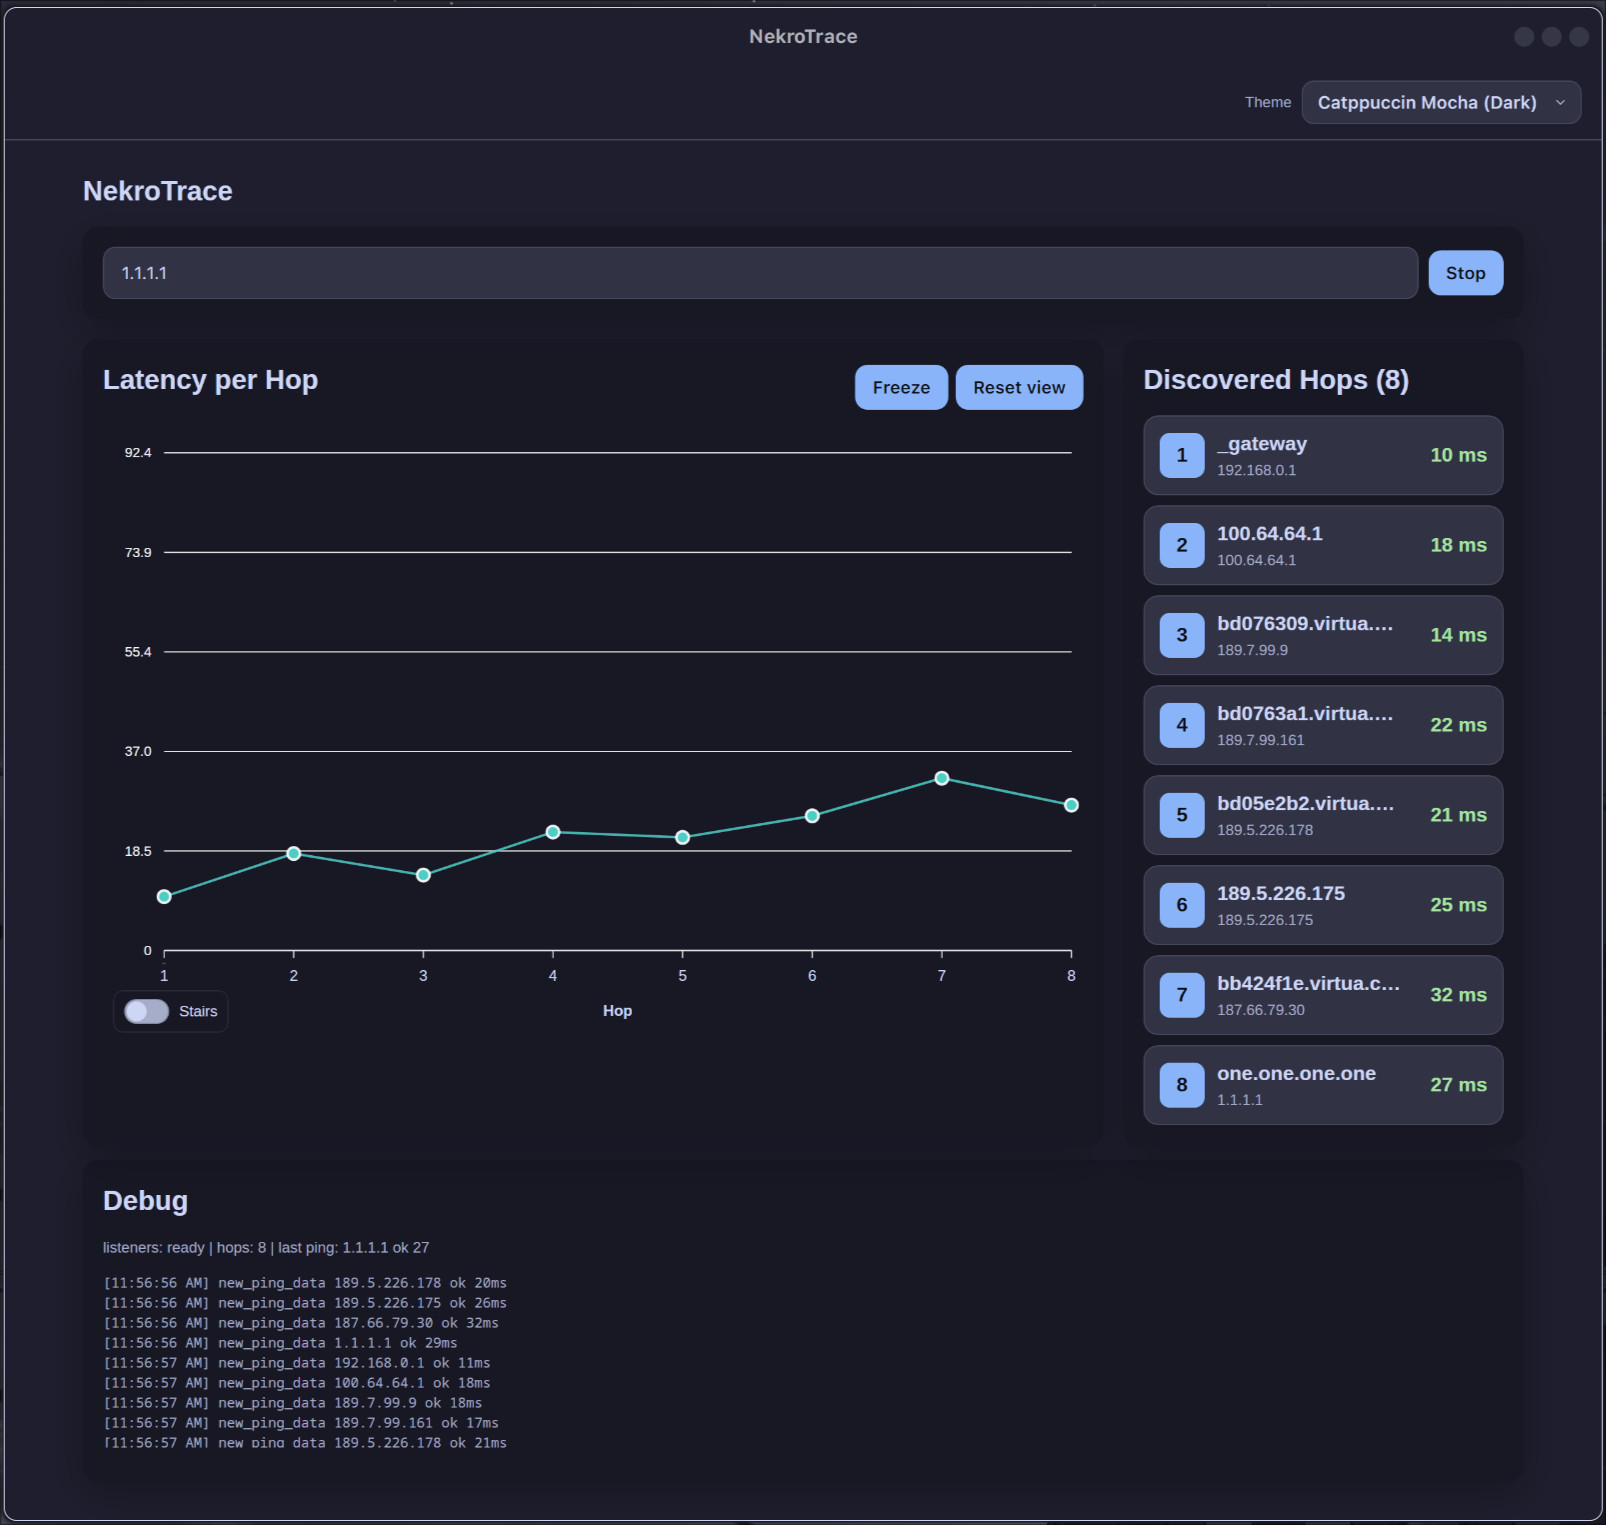1606x1525 pixels.
Task: Click the 25 ms latency value
Action: (1458, 905)
